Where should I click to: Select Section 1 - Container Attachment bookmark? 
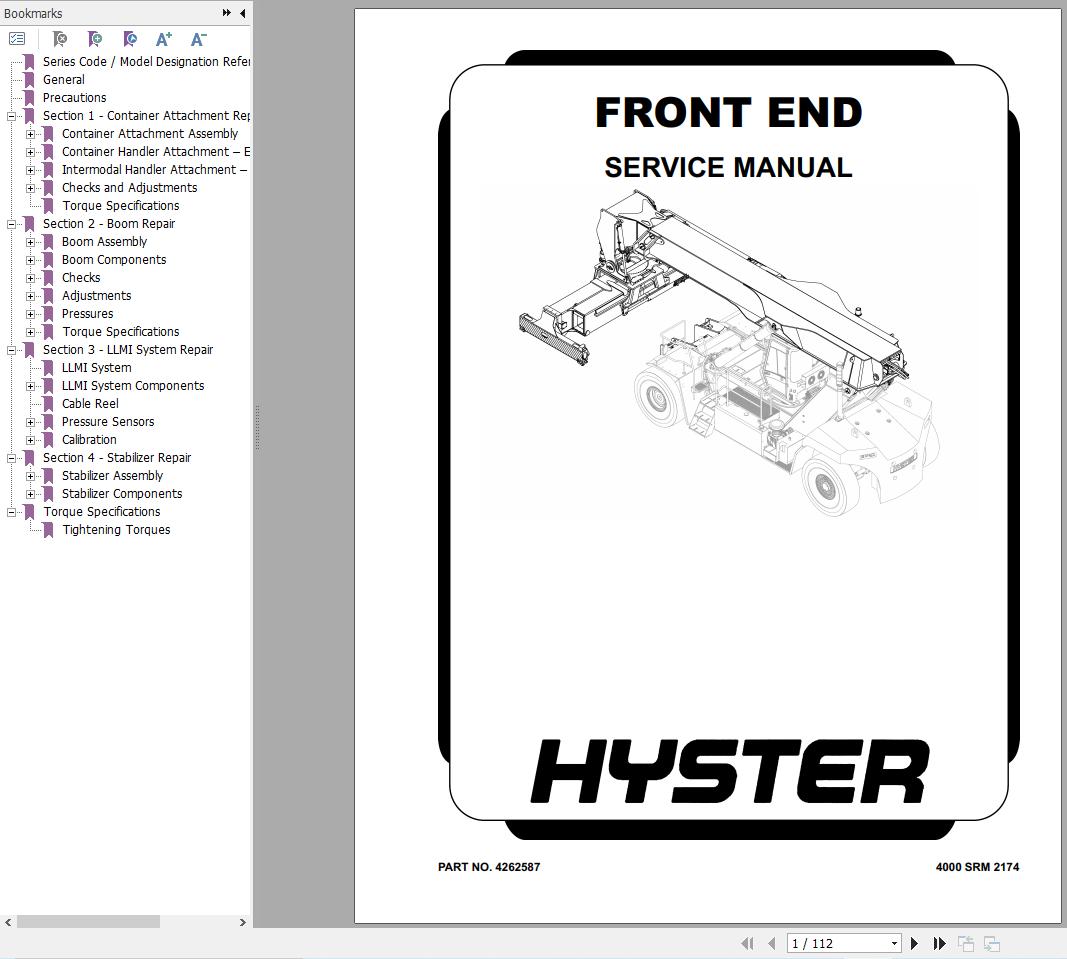point(146,116)
